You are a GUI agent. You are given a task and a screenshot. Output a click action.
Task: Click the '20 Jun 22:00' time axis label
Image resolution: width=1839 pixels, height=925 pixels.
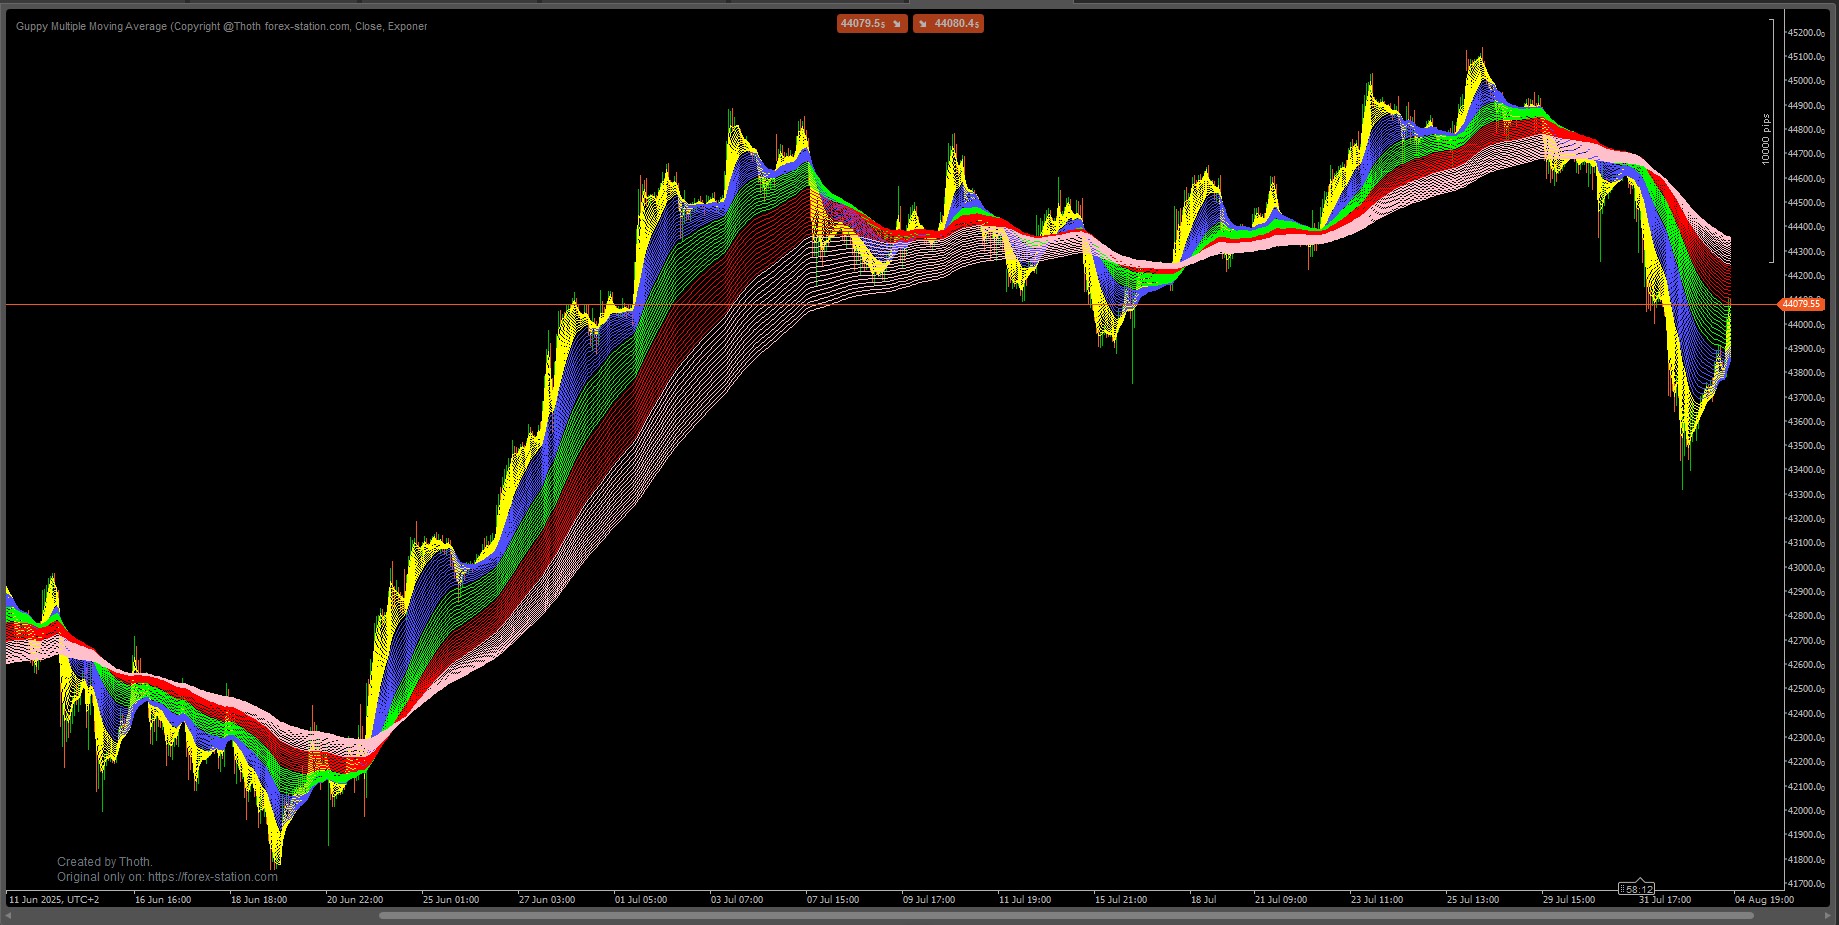pos(355,900)
